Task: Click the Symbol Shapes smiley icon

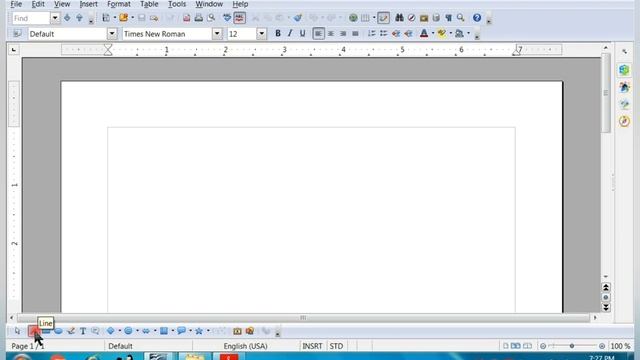Action: 128,331
